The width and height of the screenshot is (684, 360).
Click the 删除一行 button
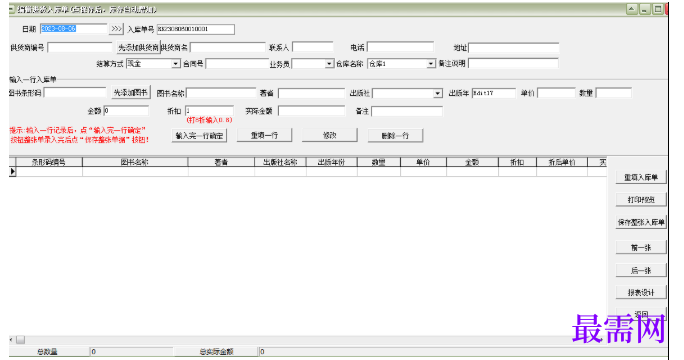[x=395, y=136]
